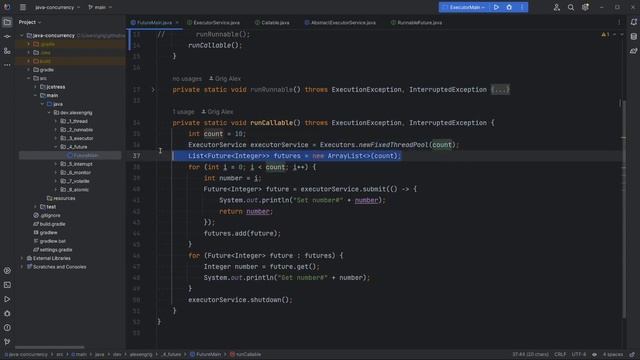Select Scratches and Consoles node

click(56, 267)
